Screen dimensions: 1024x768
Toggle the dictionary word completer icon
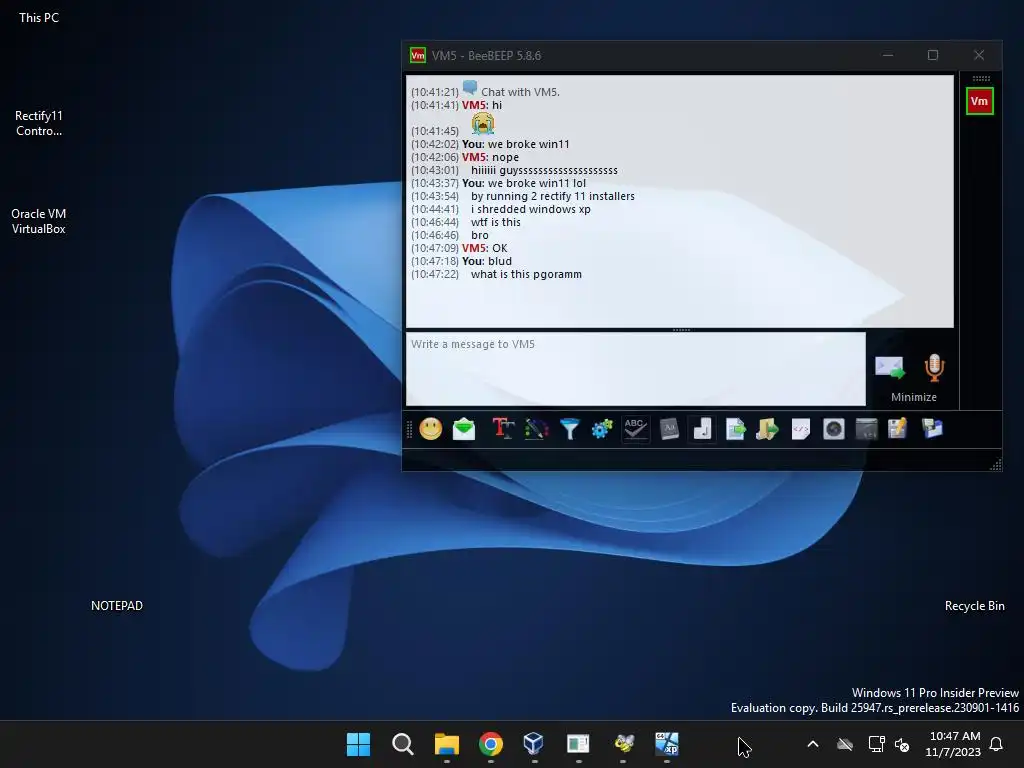[669, 429]
